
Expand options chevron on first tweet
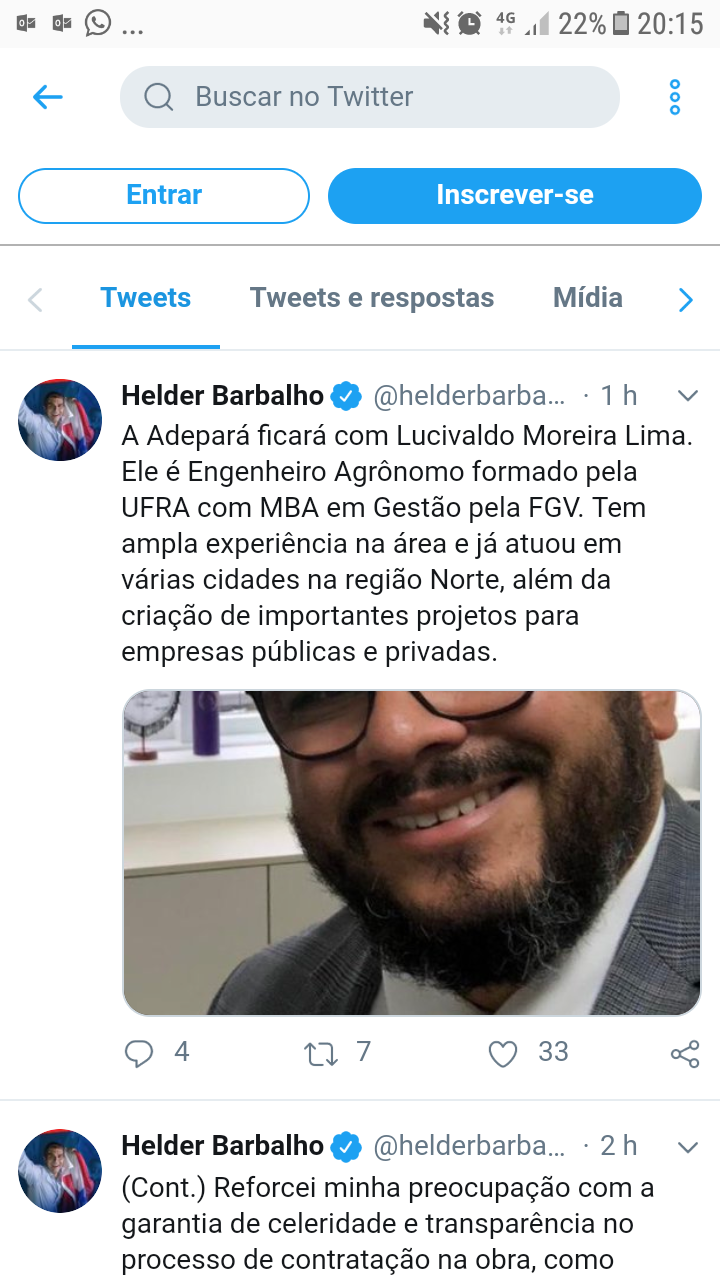click(x=687, y=396)
